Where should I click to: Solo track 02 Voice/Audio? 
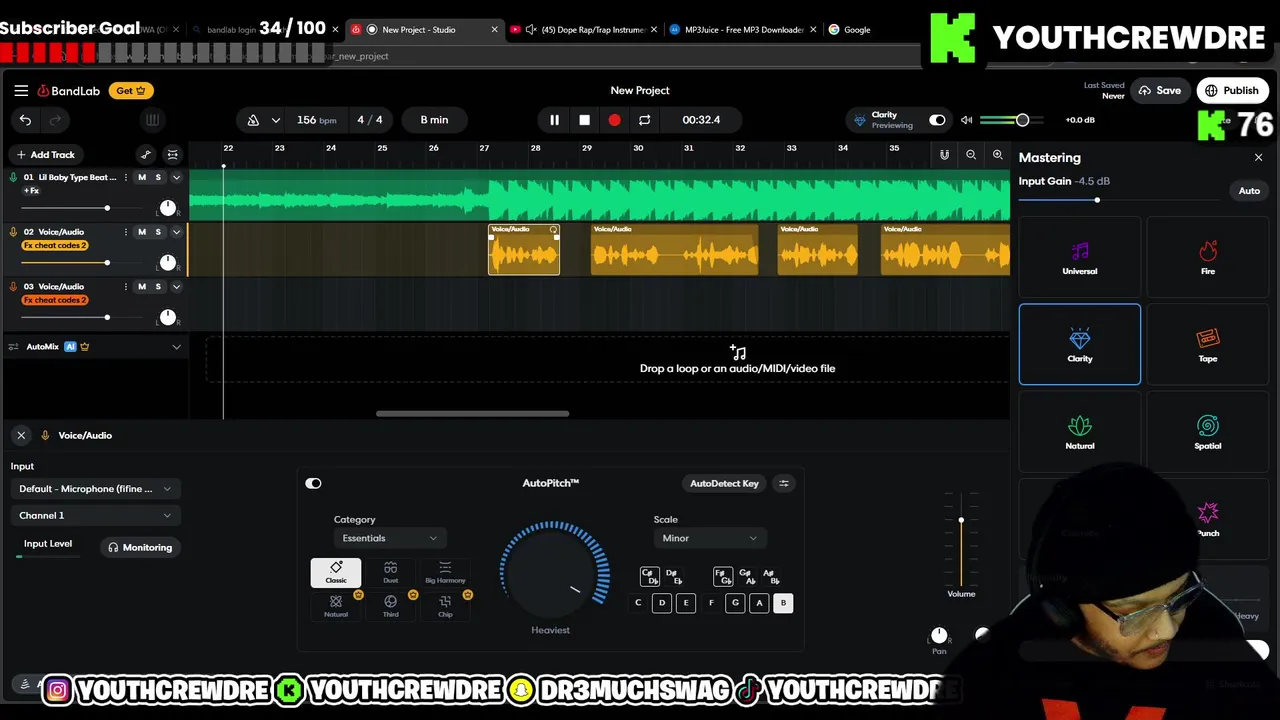157,232
